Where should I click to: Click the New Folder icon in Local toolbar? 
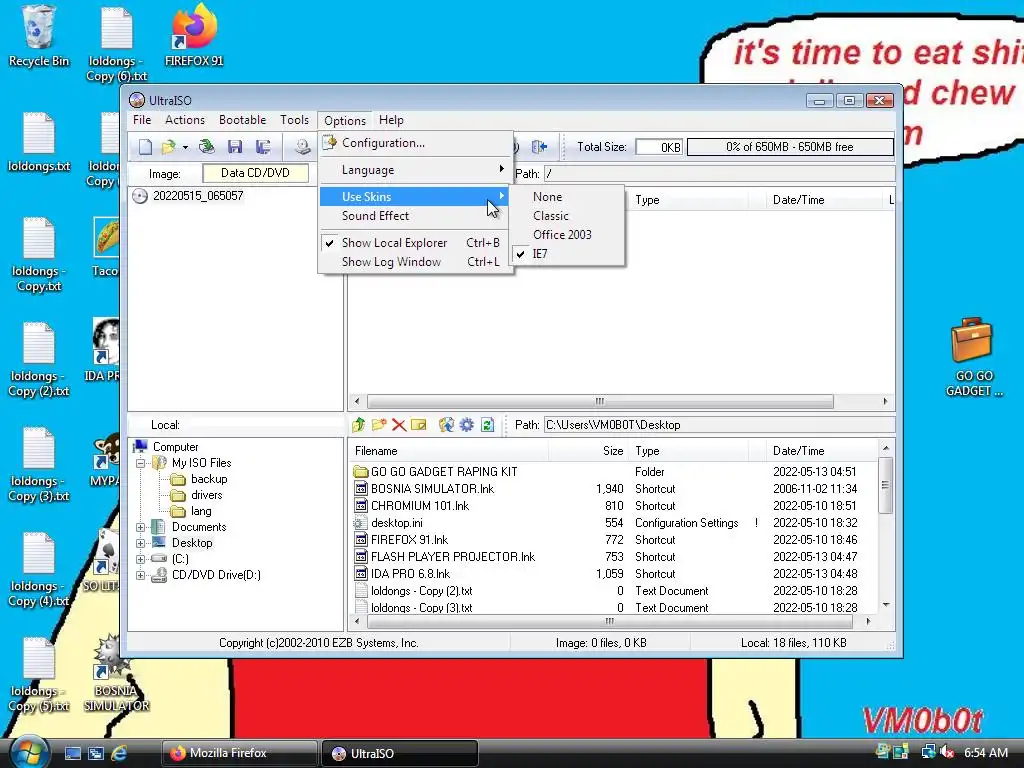379,425
